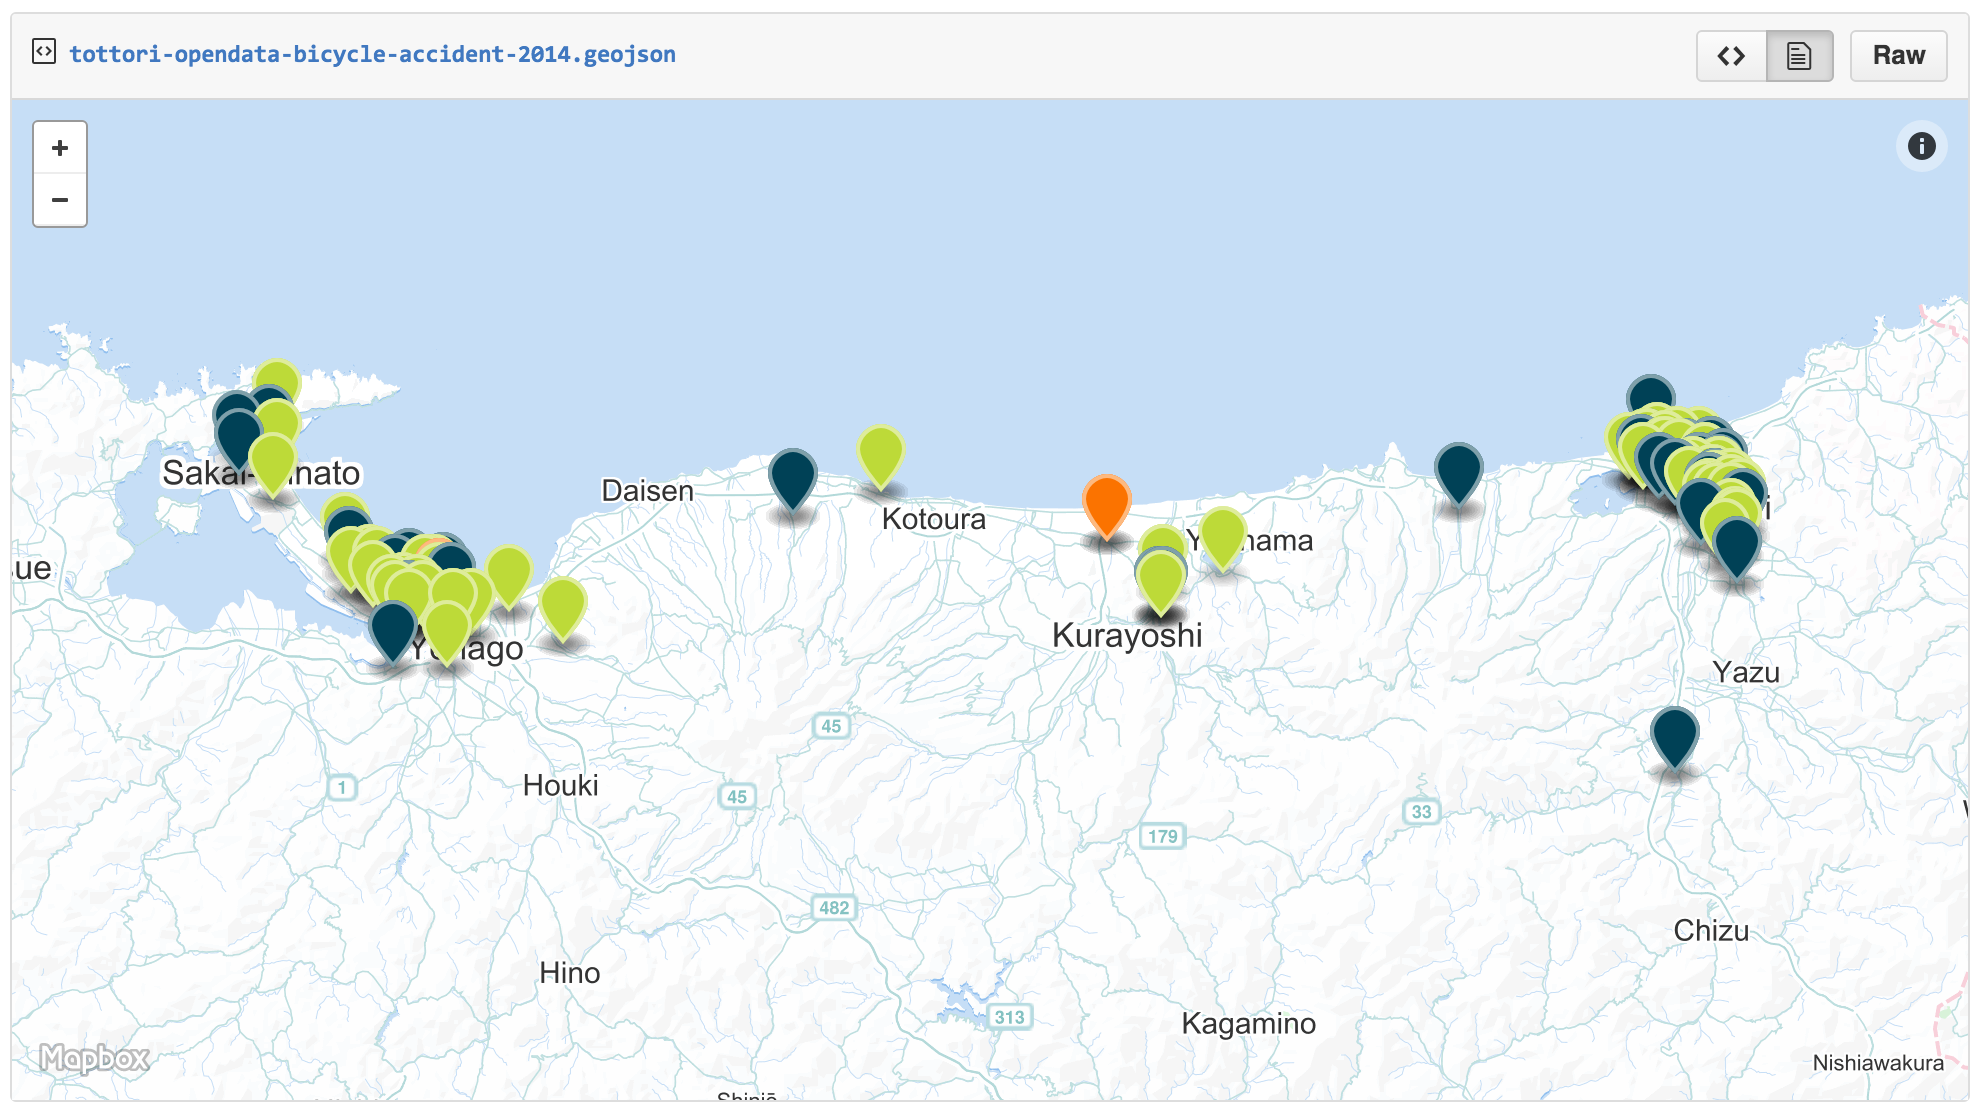Click the map zoom in plus button
1984x1114 pixels.
(60, 148)
